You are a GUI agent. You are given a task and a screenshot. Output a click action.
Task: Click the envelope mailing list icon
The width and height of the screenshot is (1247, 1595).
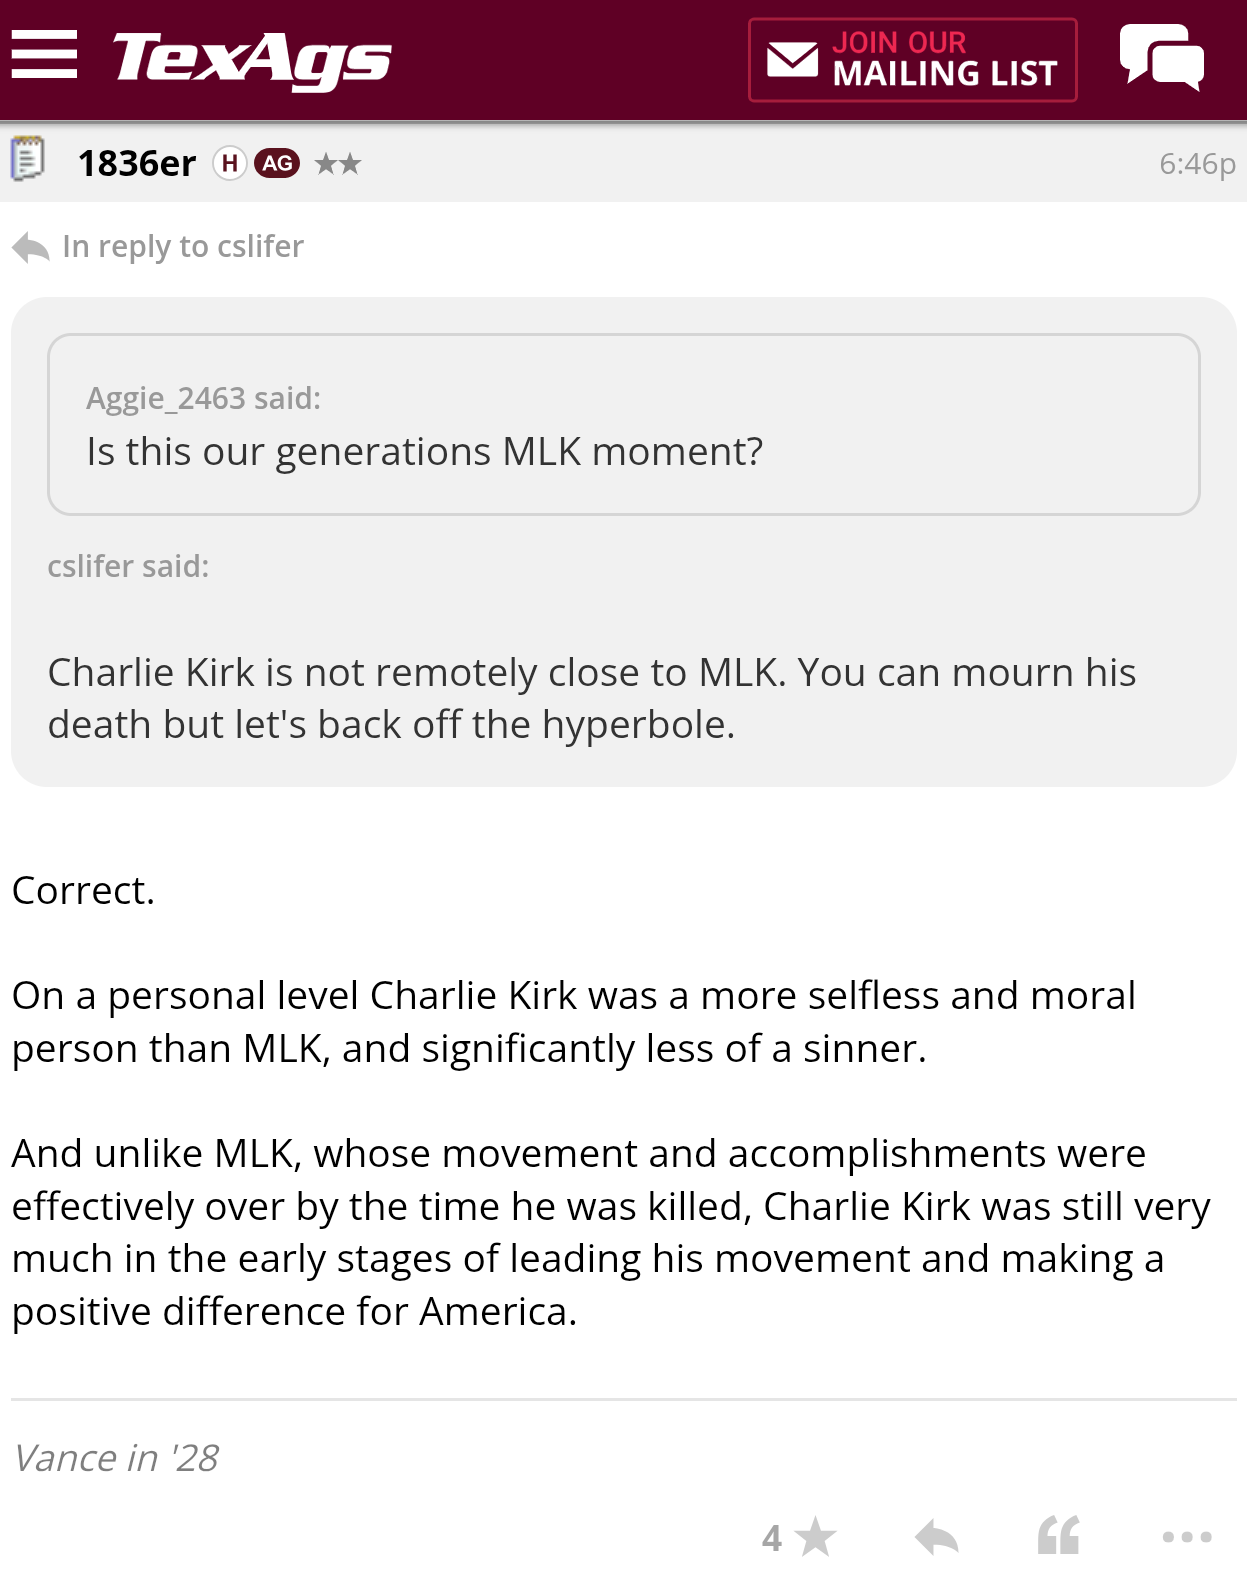792,59
